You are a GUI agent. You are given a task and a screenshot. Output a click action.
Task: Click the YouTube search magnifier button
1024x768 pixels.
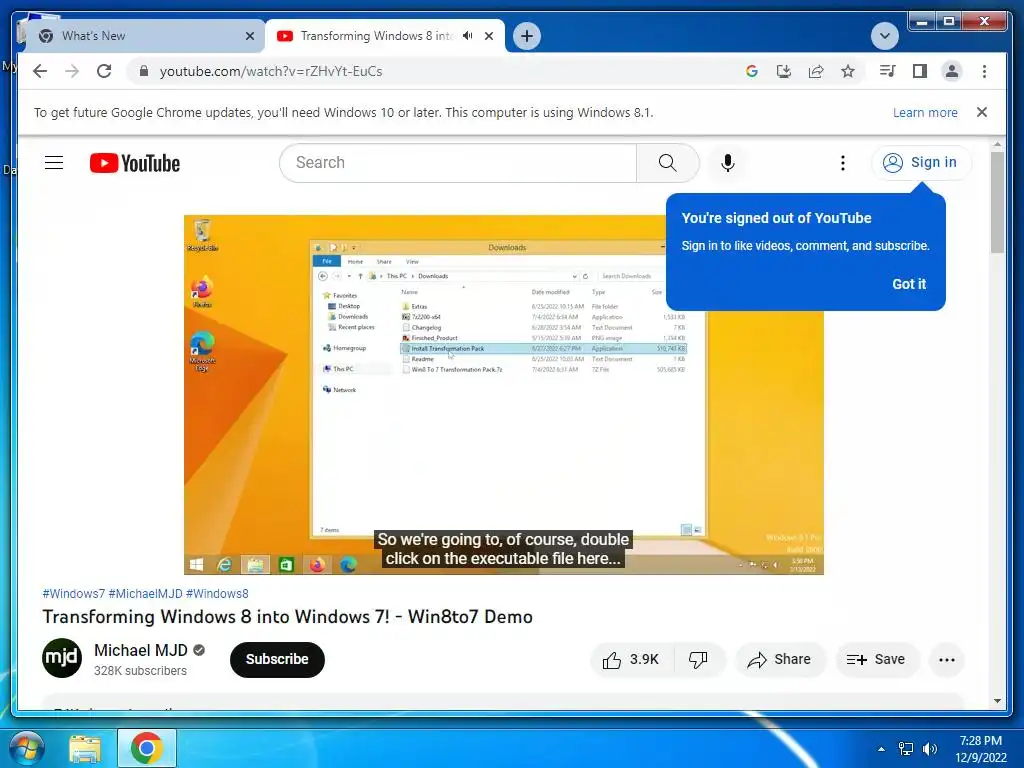point(667,163)
